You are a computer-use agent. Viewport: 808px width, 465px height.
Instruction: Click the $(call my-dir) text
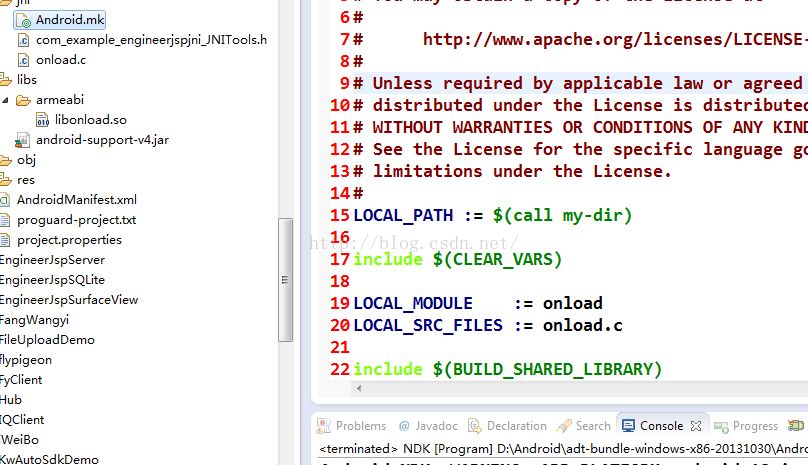point(562,215)
